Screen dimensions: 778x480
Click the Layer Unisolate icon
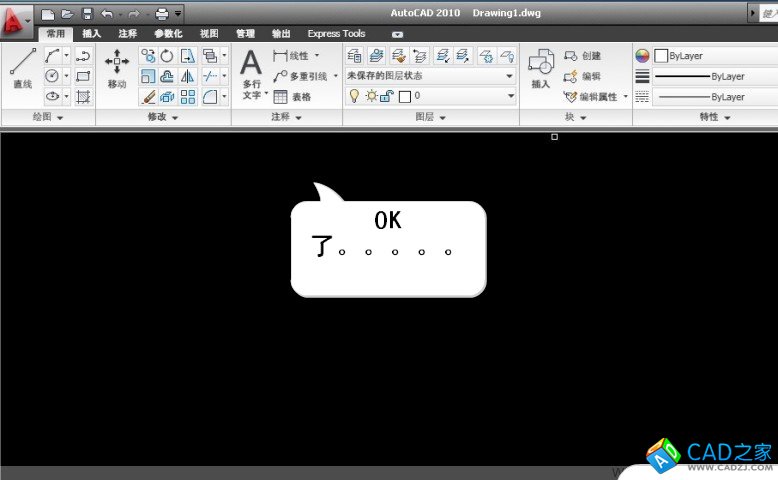point(463,56)
